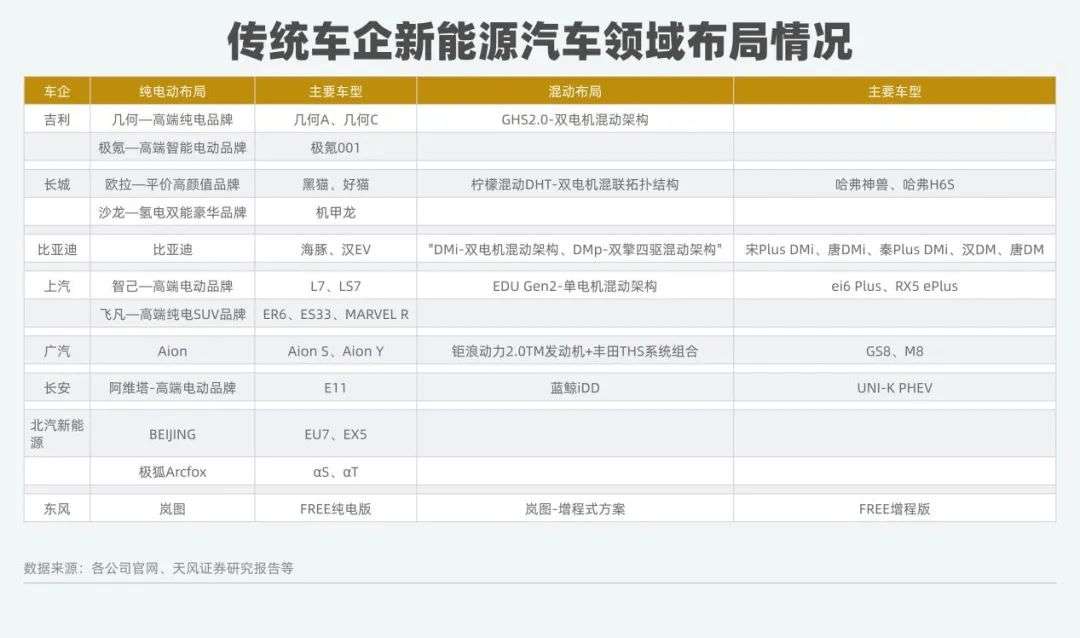Image resolution: width=1080 pixels, height=638 pixels.
Task: Click 比亚迪 in the 纯电动布局 column
Action: pyautogui.click(x=172, y=249)
